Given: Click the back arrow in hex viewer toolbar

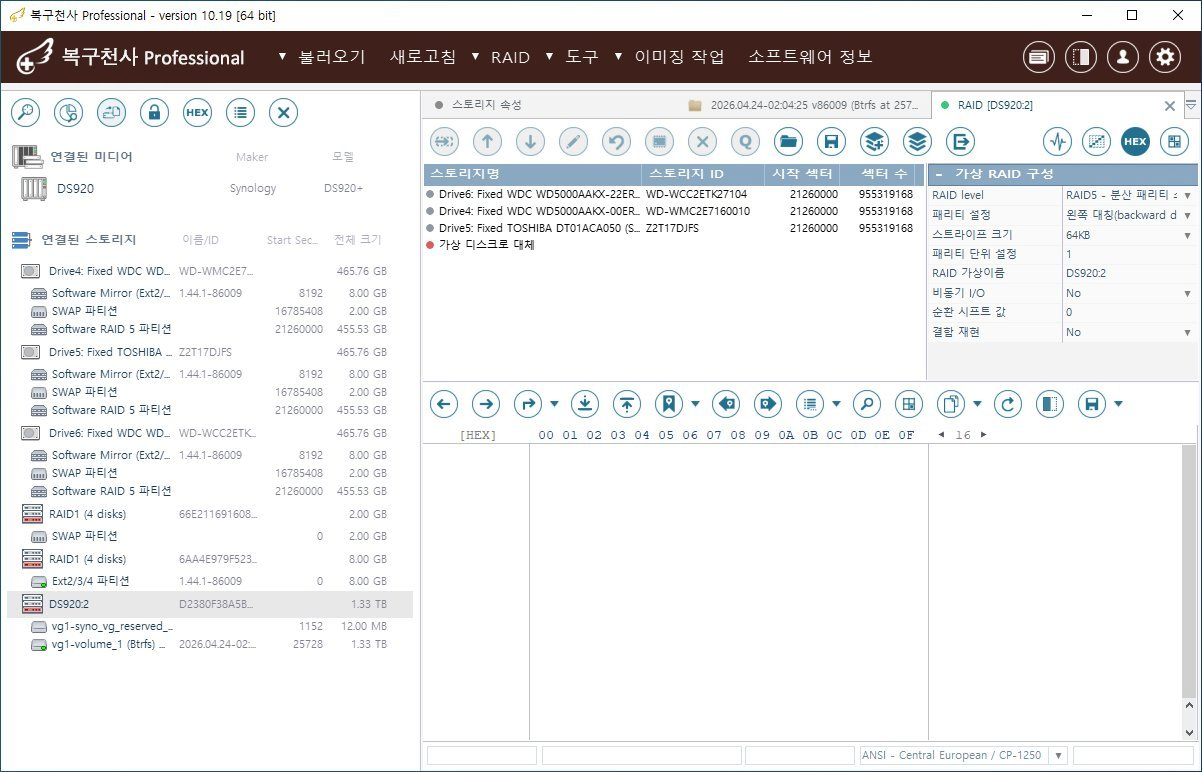Looking at the screenshot, I should pos(444,404).
